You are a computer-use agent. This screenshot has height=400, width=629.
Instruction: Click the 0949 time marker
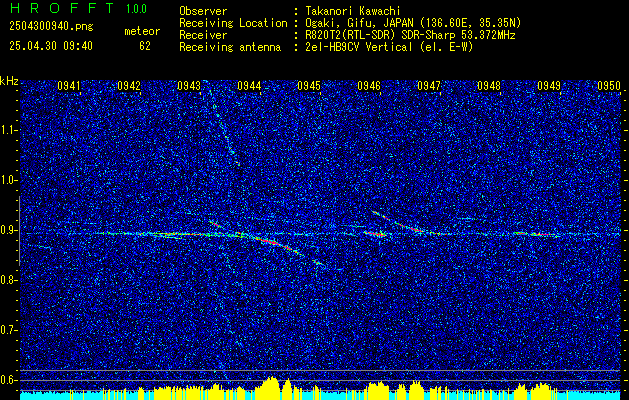[549, 86]
